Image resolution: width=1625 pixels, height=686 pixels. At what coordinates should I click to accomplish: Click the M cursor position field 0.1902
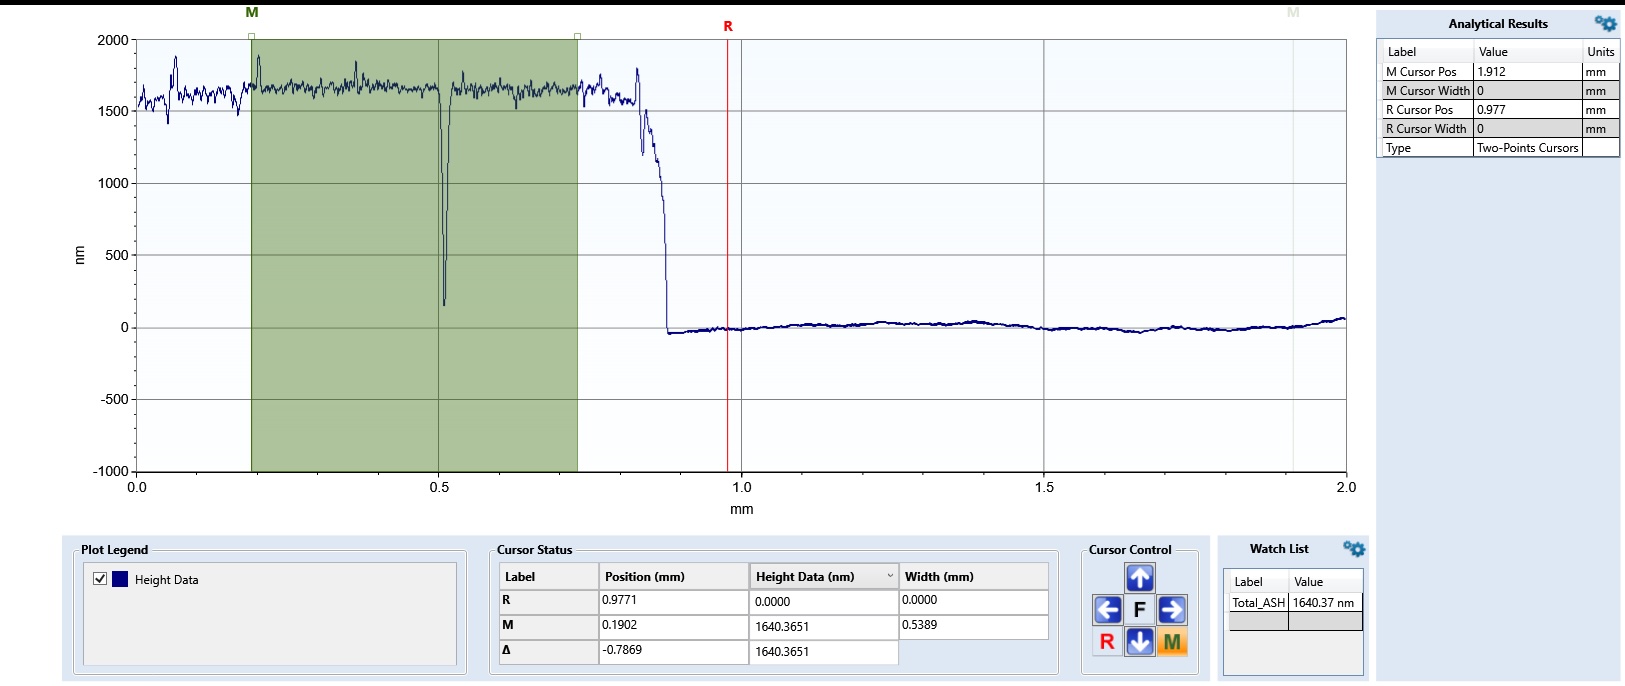(x=673, y=626)
